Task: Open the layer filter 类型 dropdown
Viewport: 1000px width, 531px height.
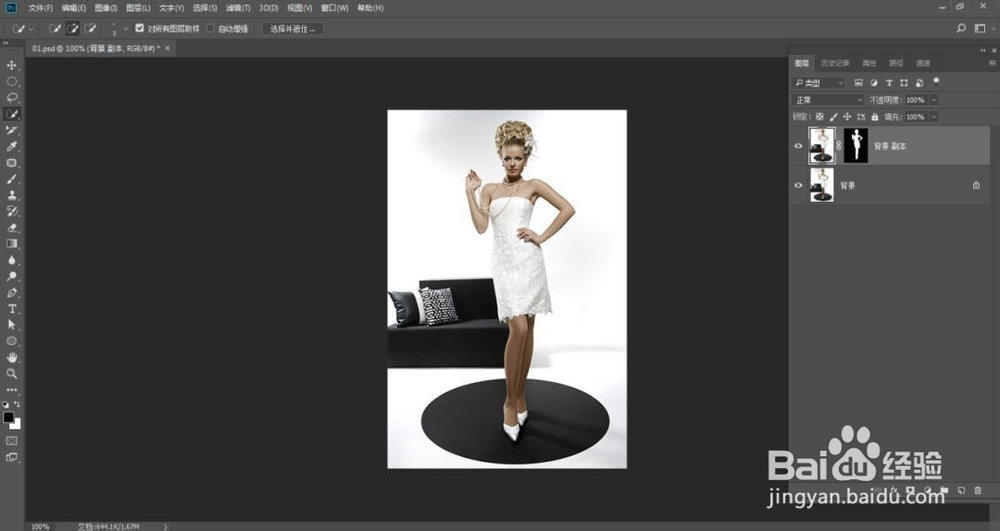Action: pyautogui.click(x=819, y=83)
